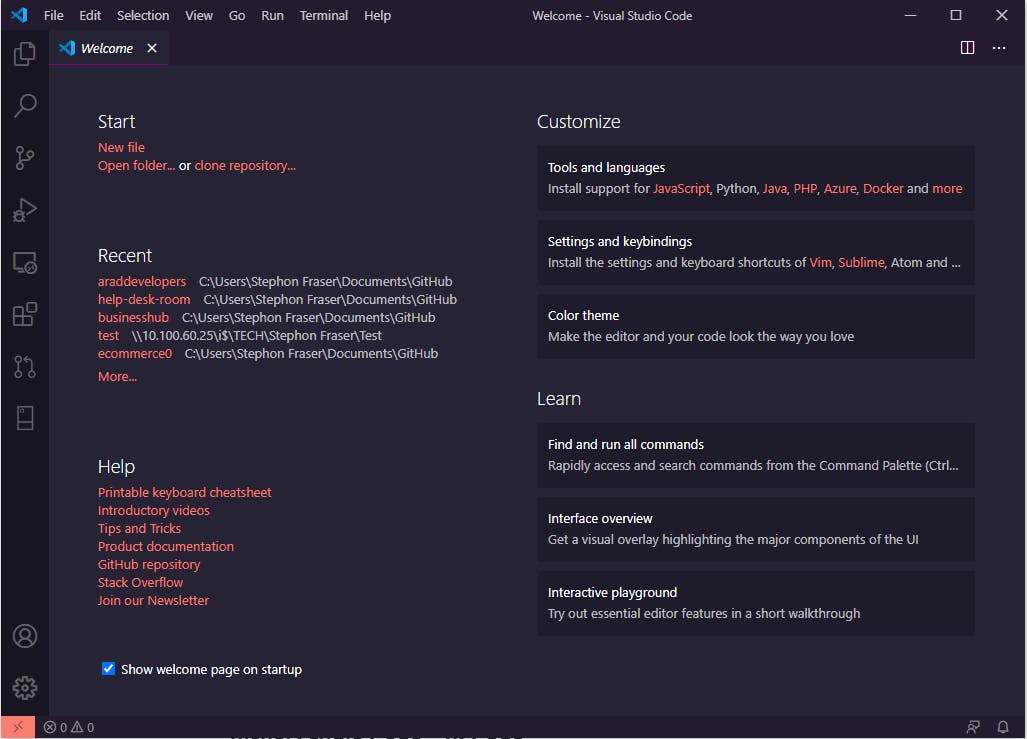Image resolution: width=1027 pixels, height=739 pixels.
Task: Click the Open folder link
Action: click(136, 166)
